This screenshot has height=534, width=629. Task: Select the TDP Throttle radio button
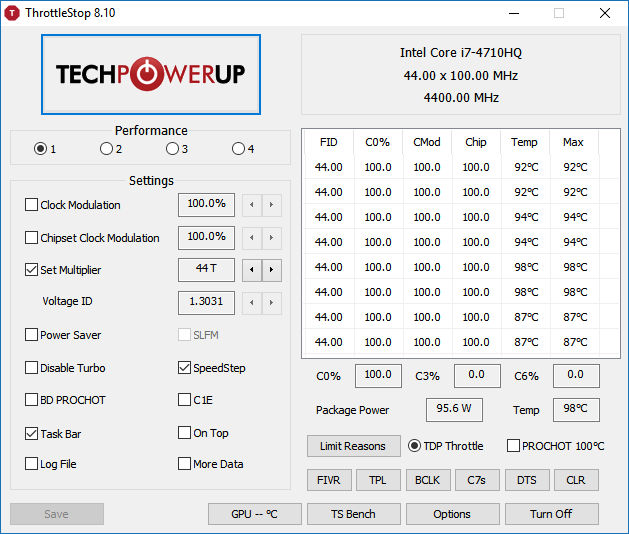coord(414,446)
